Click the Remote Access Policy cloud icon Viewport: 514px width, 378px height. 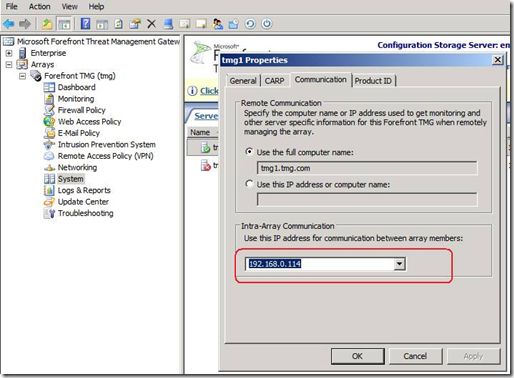49,156
